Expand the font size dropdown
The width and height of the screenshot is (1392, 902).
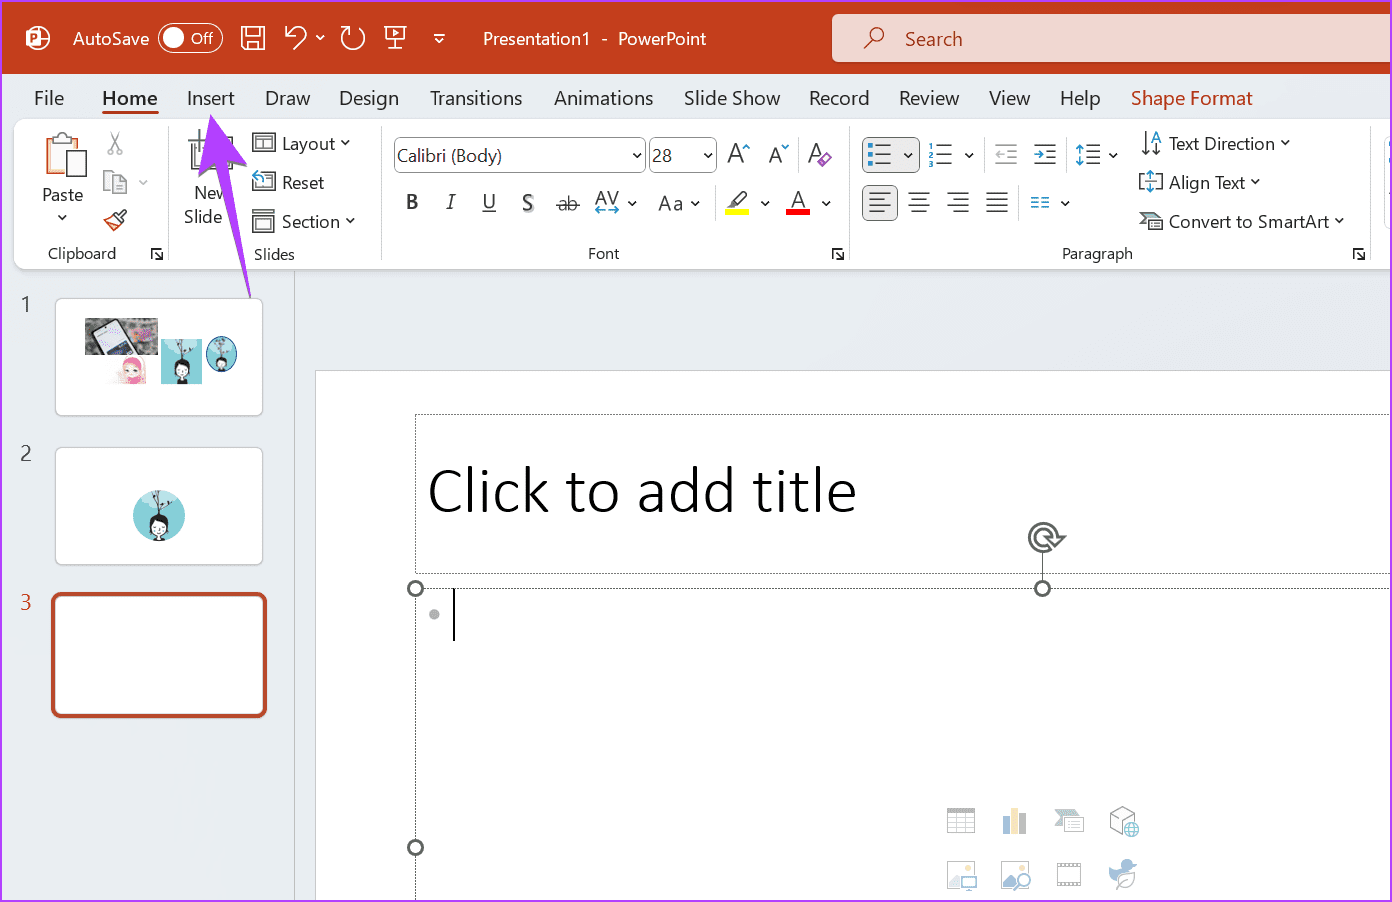click(x=708, y=156)
